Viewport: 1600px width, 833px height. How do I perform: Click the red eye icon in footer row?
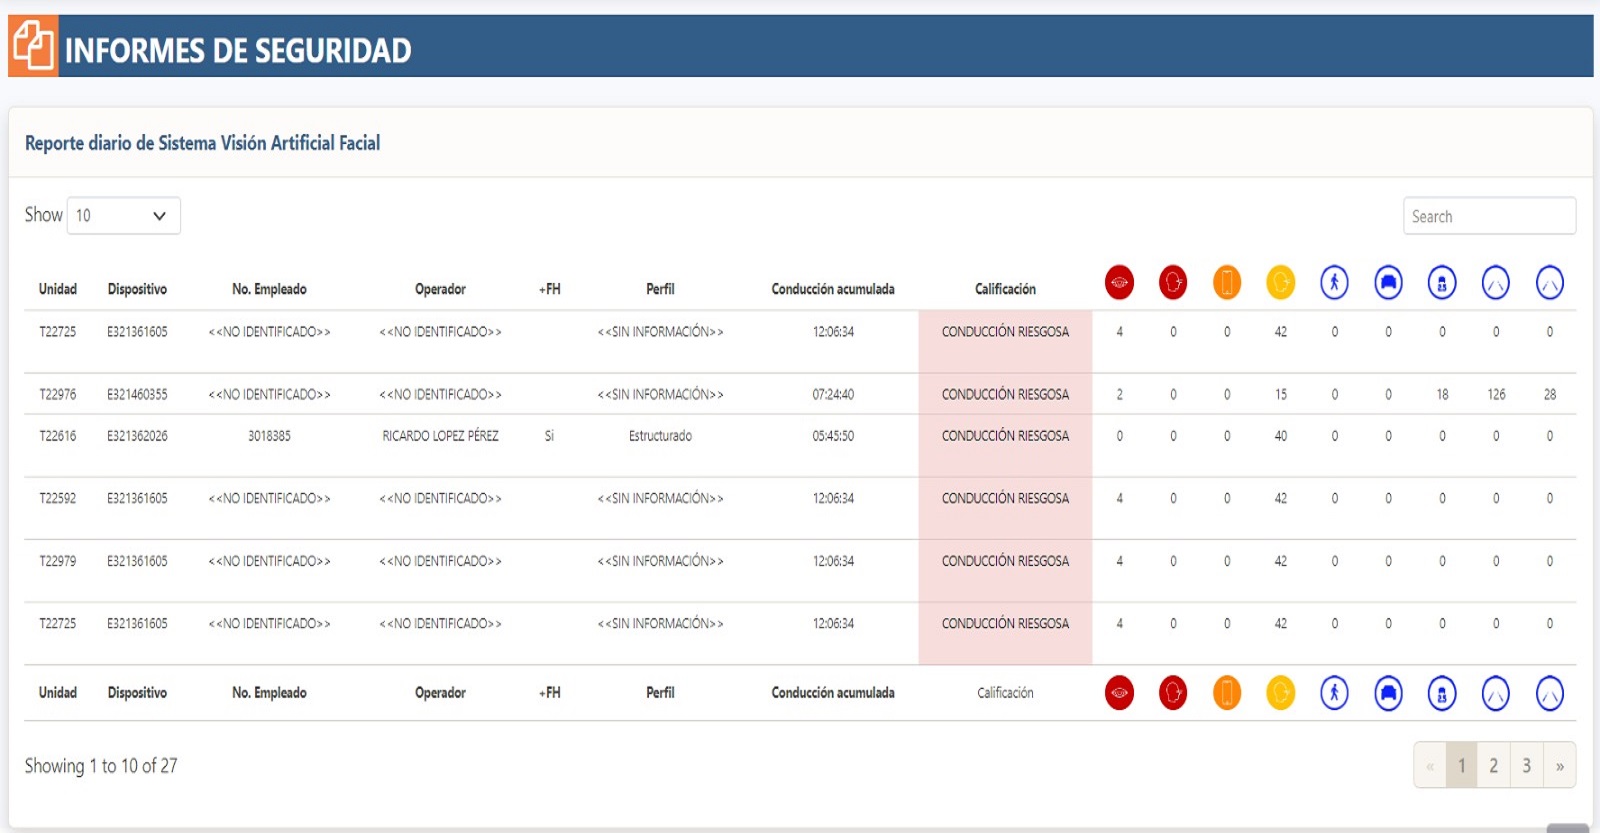pos(1119,693)
